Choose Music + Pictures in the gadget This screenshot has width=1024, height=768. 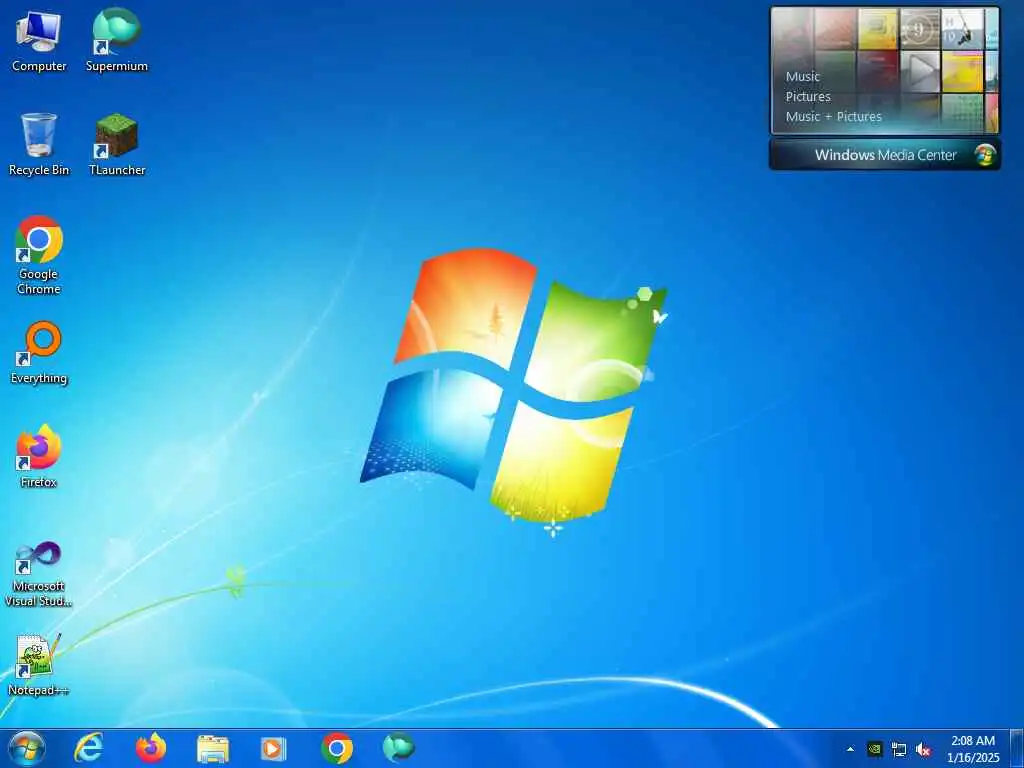click(833, 117)
